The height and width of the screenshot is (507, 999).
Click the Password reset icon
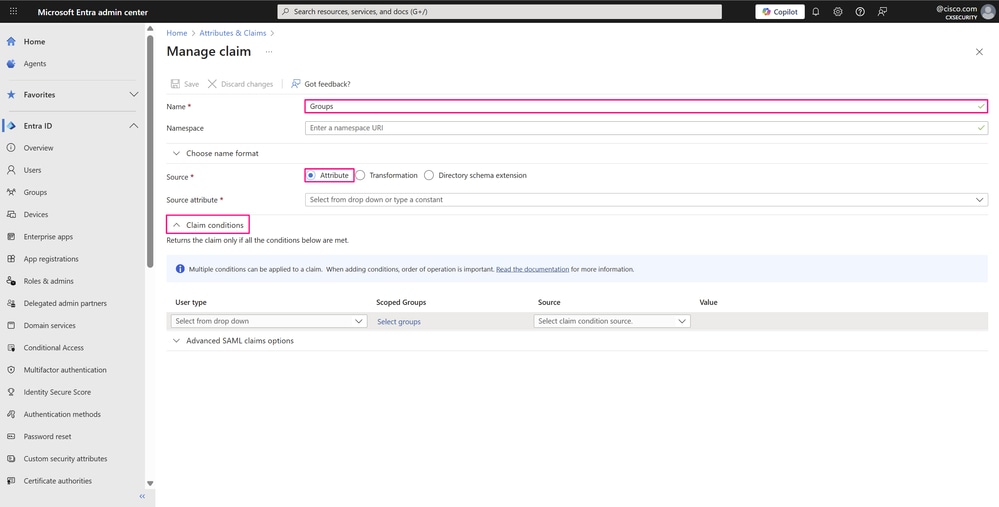tap(11, 436)
